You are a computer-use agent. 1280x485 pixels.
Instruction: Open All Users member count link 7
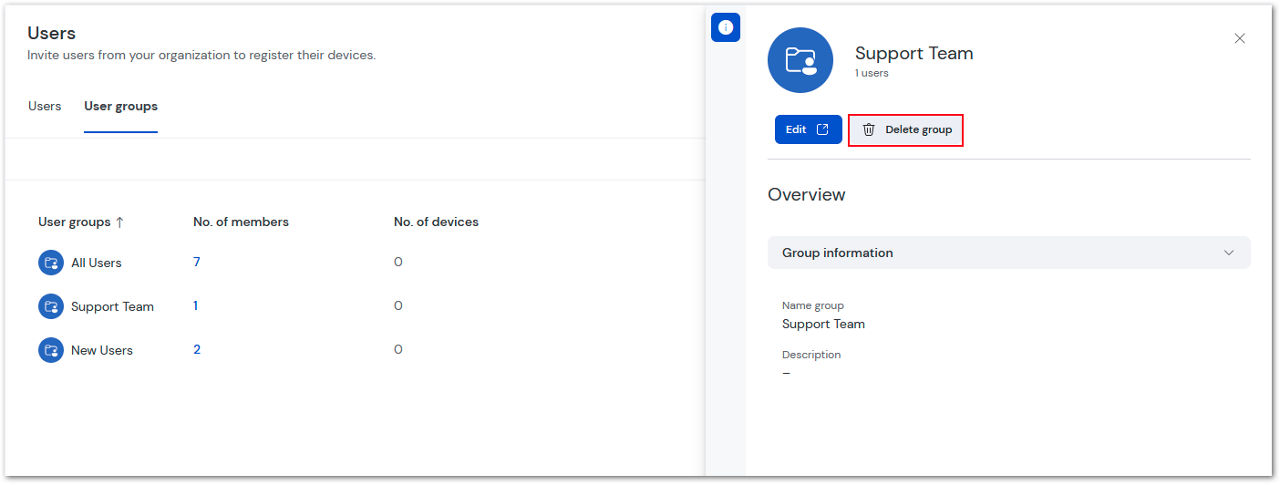coord(197,262)
